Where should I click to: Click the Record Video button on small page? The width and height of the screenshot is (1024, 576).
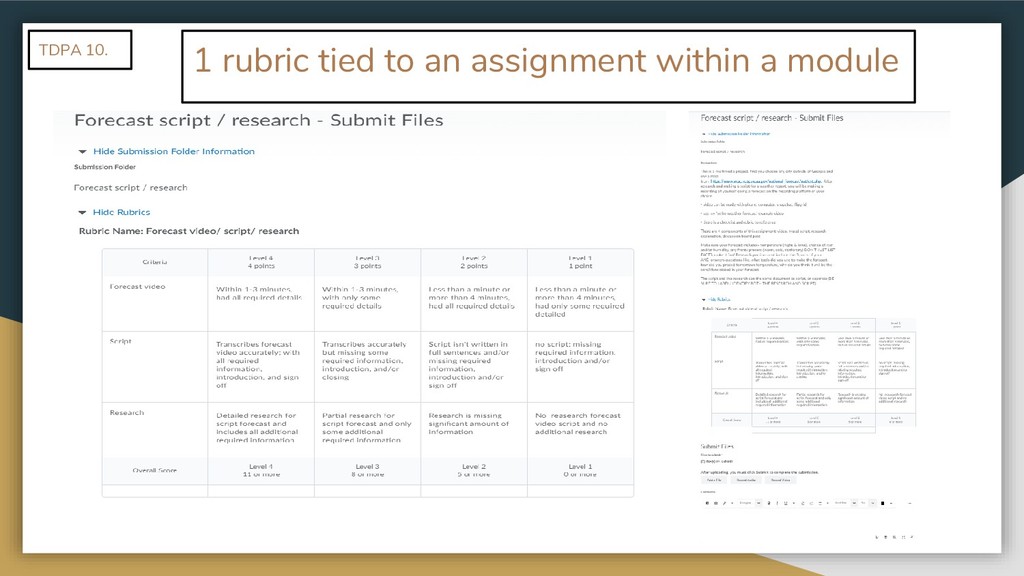(780, 480)
